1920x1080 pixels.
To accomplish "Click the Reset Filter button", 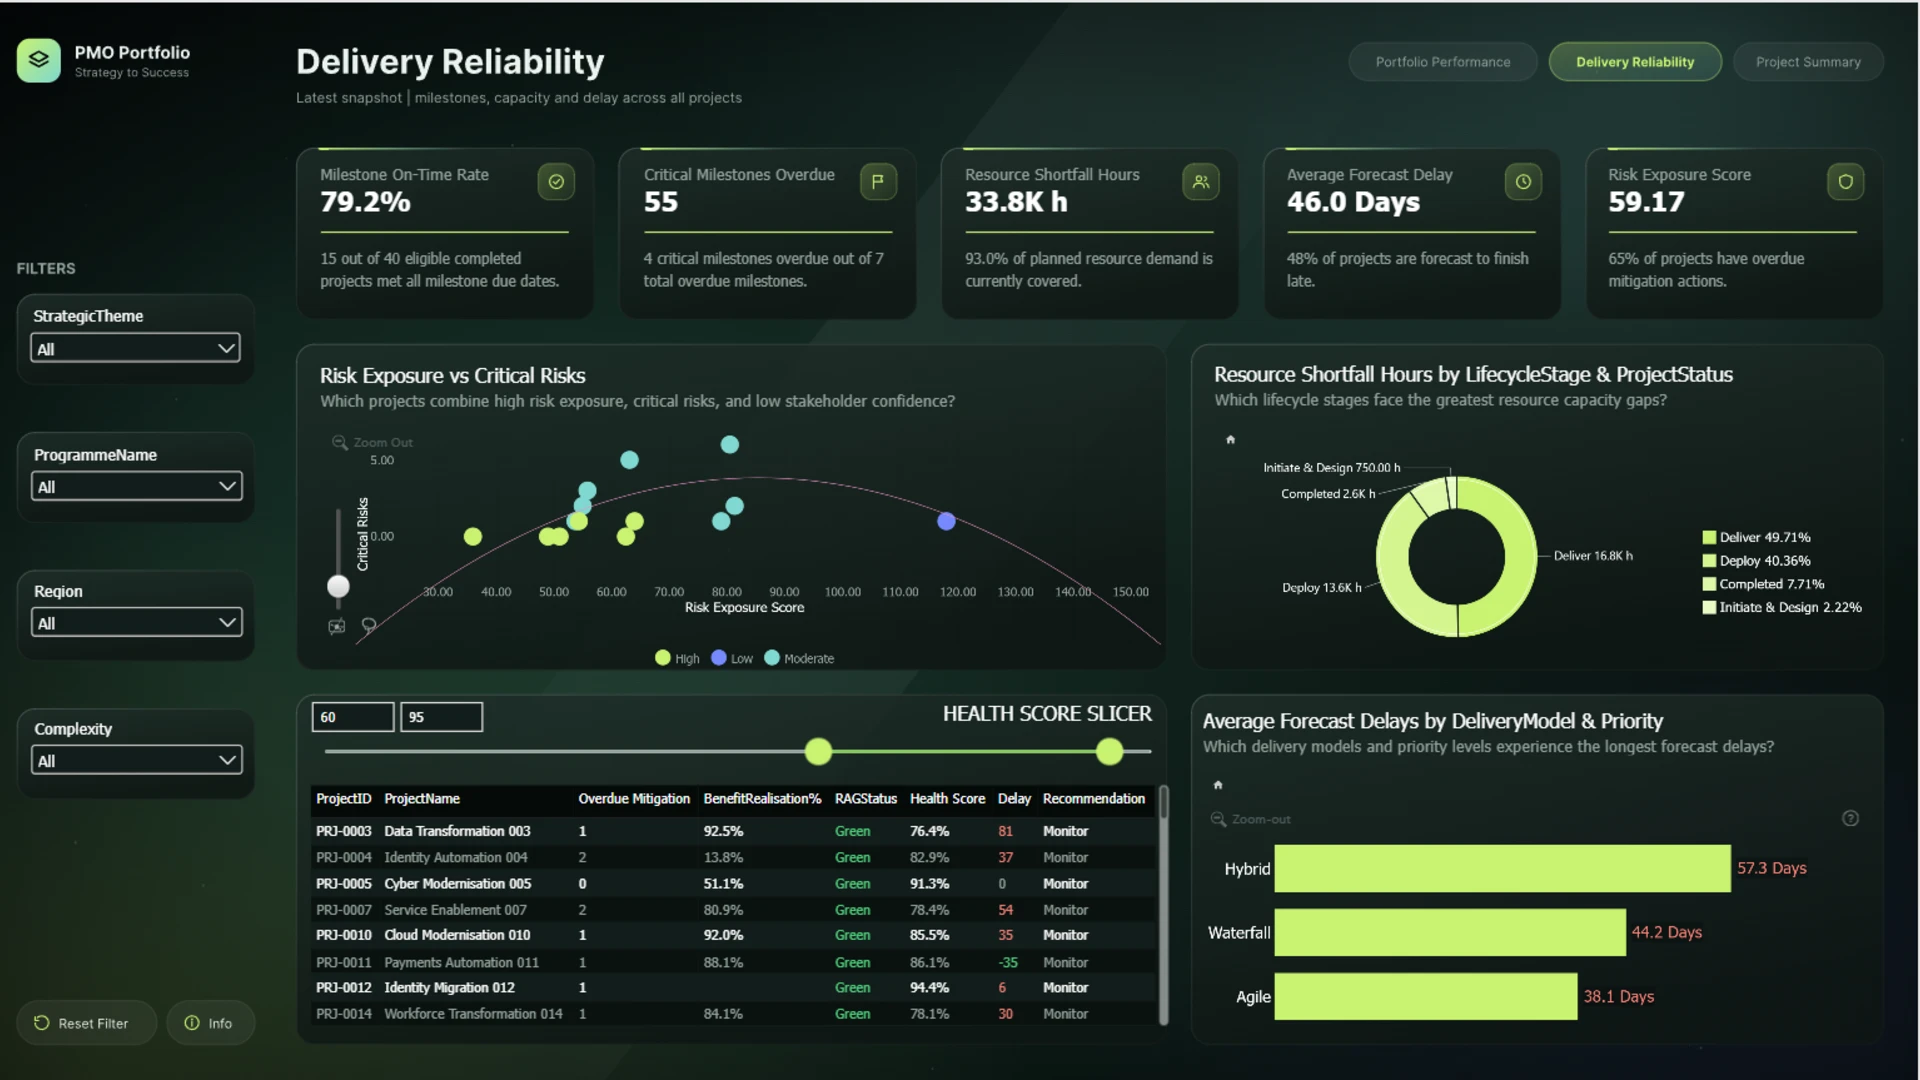I will point(87,1023).
